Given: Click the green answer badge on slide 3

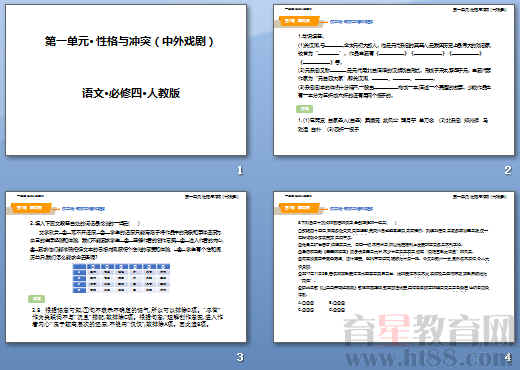Looking at the screenshot, I should point(37,299).
